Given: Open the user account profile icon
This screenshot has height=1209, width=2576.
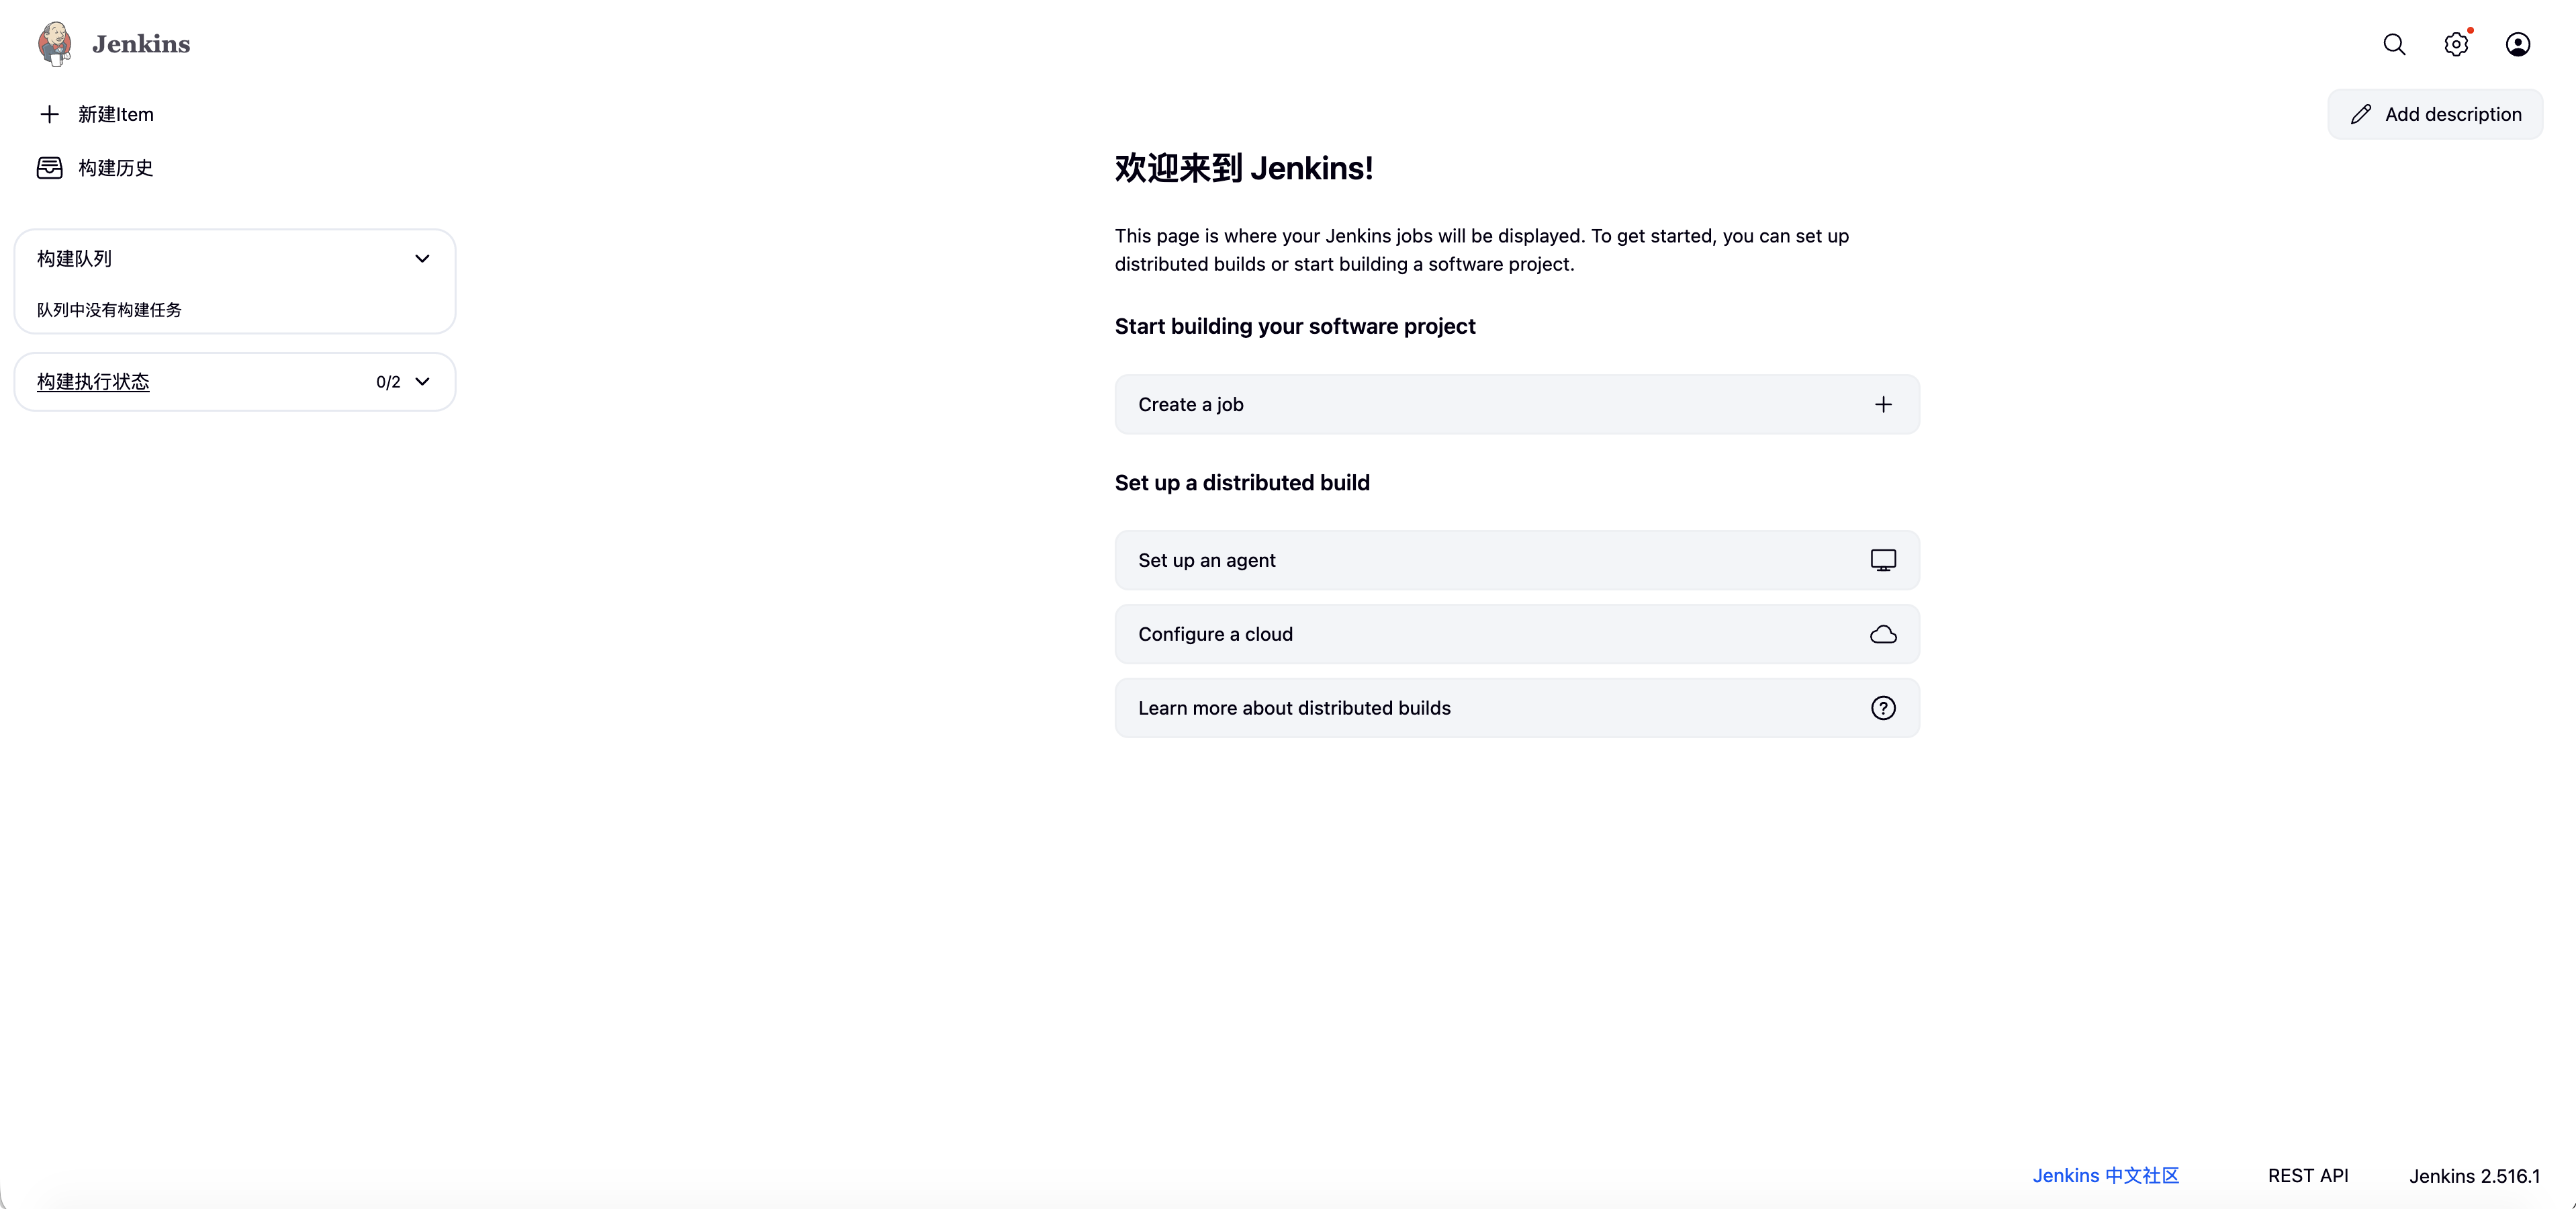Looking at the screenshot, I should click(2518, 44).
